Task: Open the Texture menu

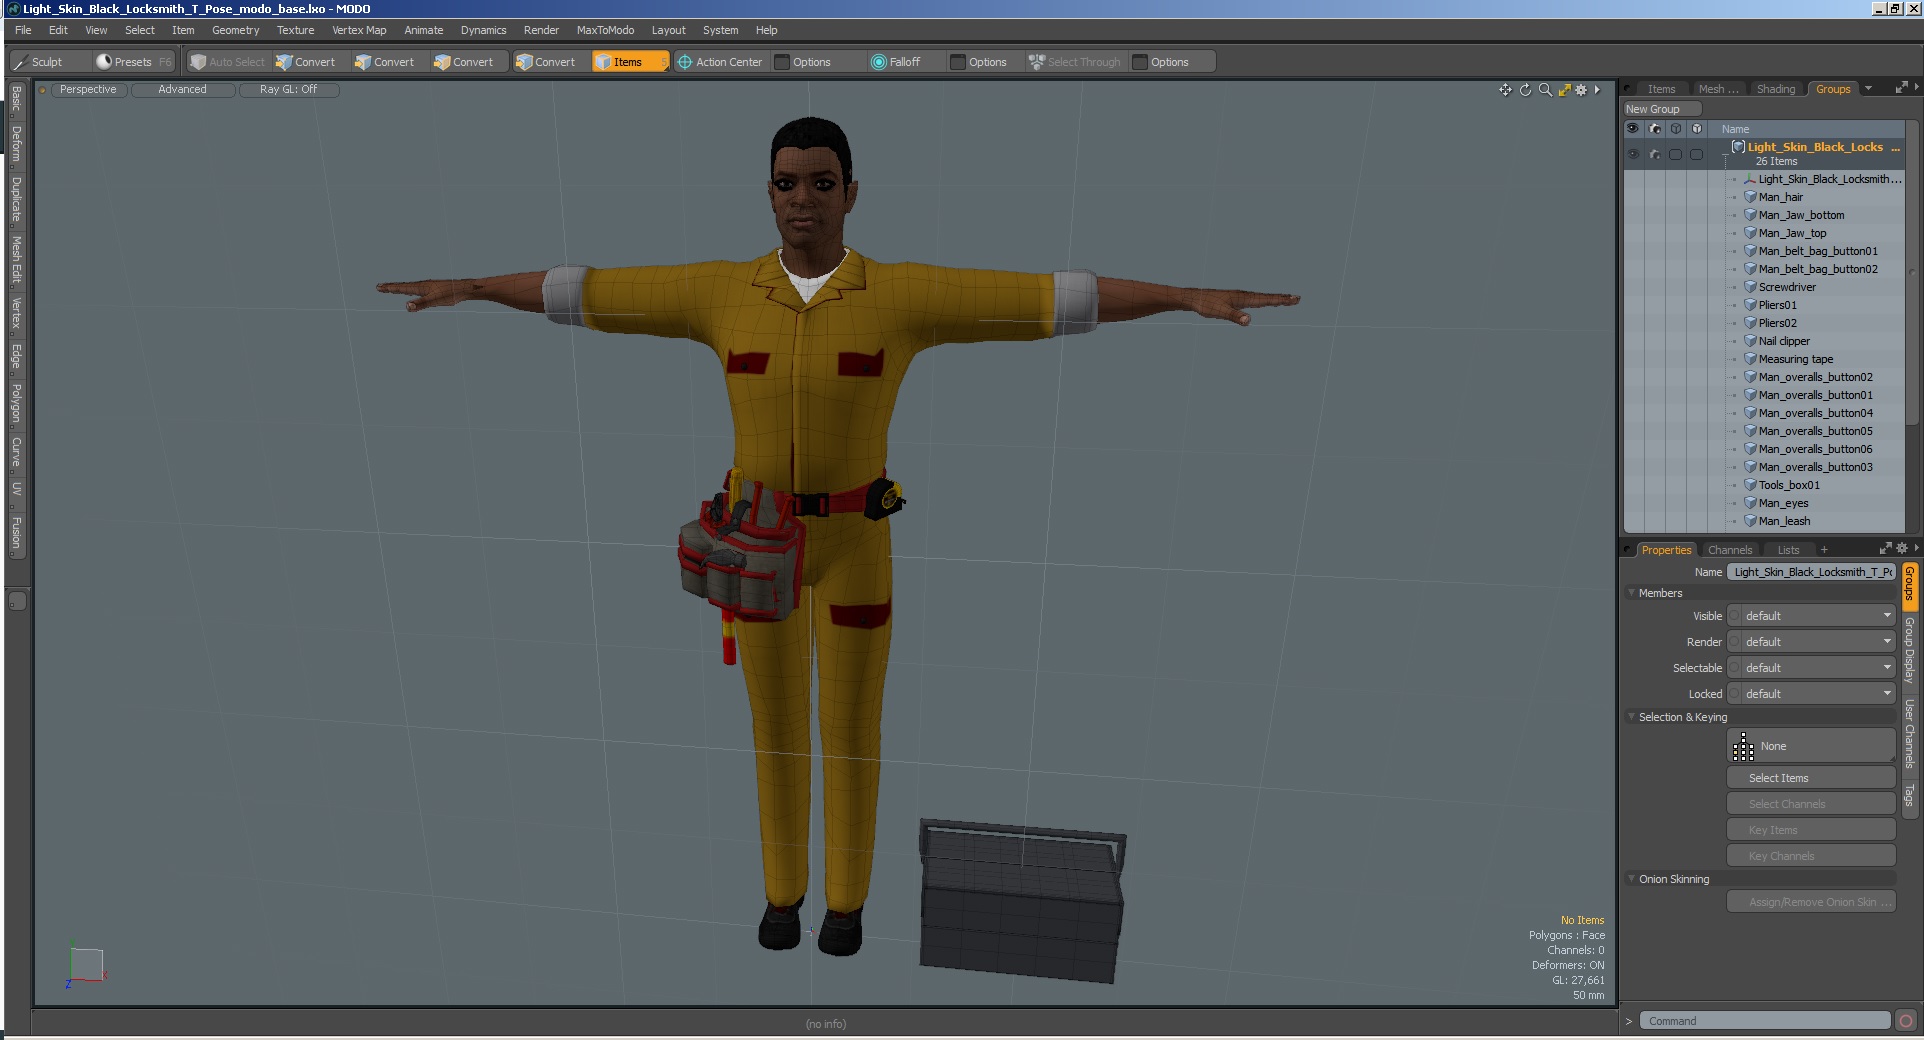Action: coord(295,30)
